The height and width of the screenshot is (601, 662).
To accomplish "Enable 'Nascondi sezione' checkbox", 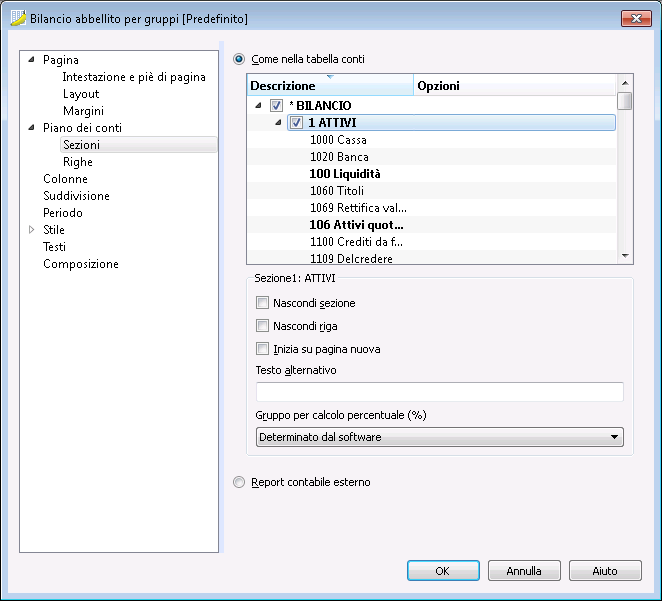I will click(263, 303).
